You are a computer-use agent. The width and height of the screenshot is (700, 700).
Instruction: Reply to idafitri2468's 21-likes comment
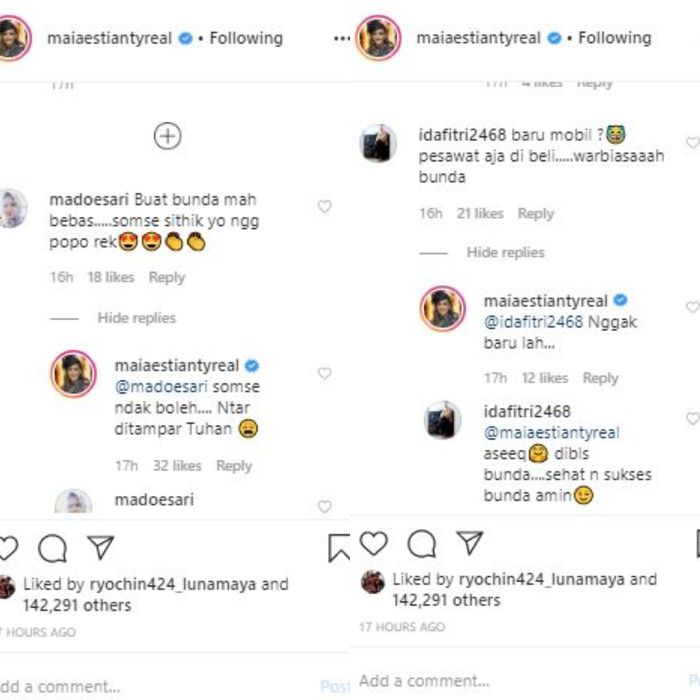535,213
